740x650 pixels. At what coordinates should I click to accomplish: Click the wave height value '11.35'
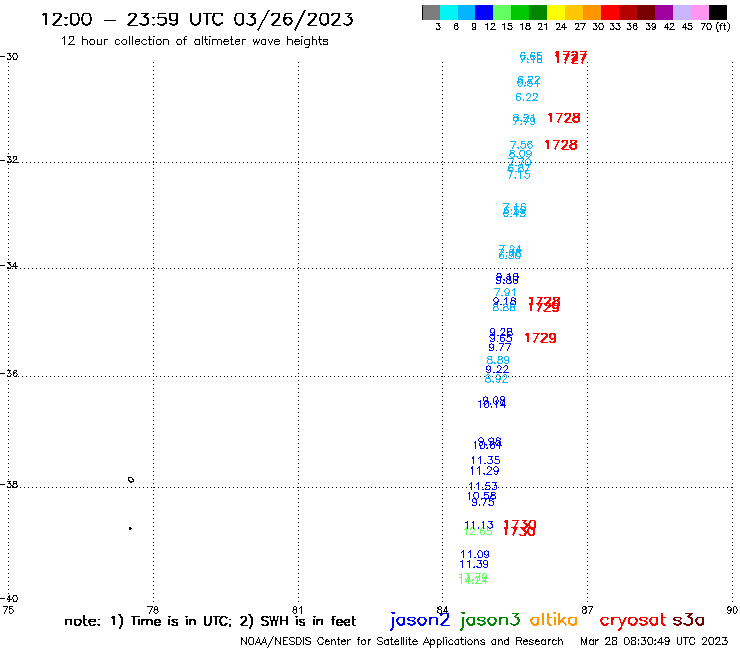pos(486,460)
